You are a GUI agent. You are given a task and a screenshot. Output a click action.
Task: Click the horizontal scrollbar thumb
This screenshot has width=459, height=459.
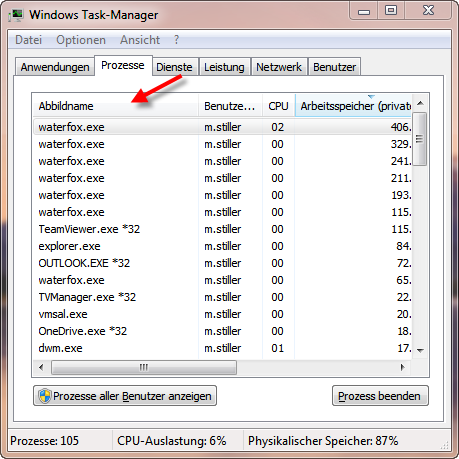tap(144, 367)
